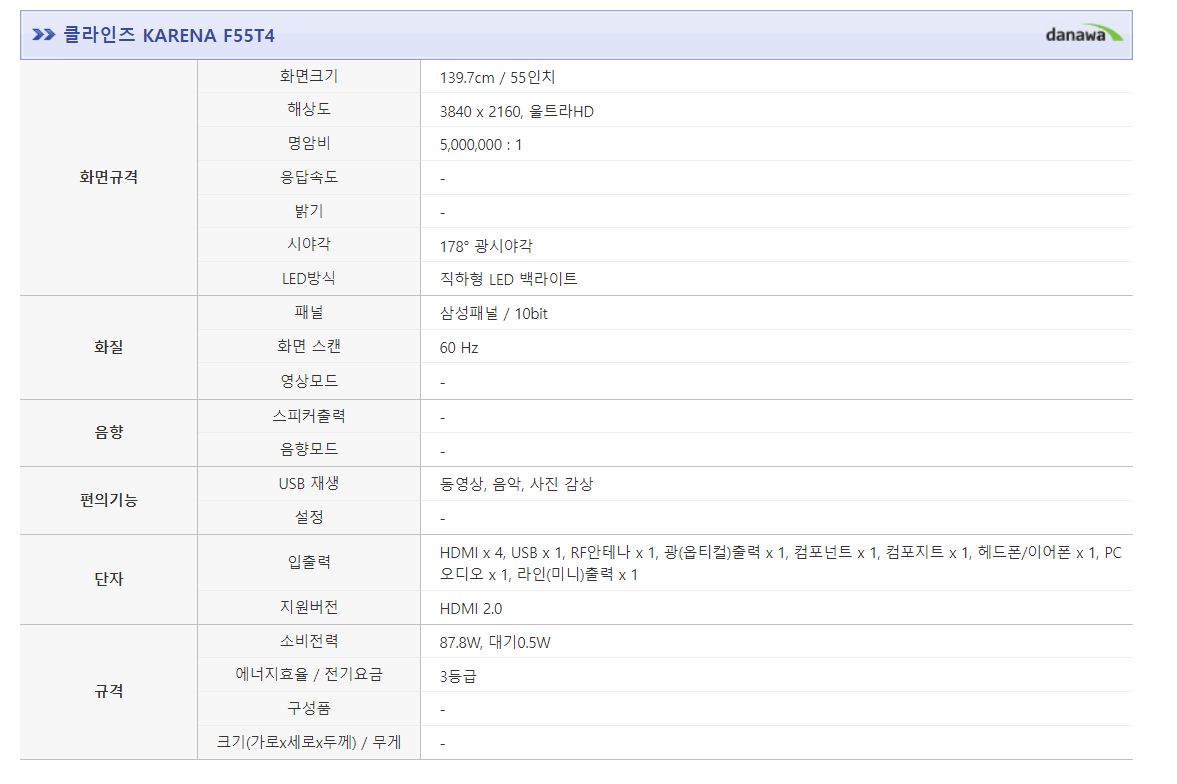The height and width of the screenshot is (784, 1177).
Task: Click the 응답속도 label
Action: [309, 177]
